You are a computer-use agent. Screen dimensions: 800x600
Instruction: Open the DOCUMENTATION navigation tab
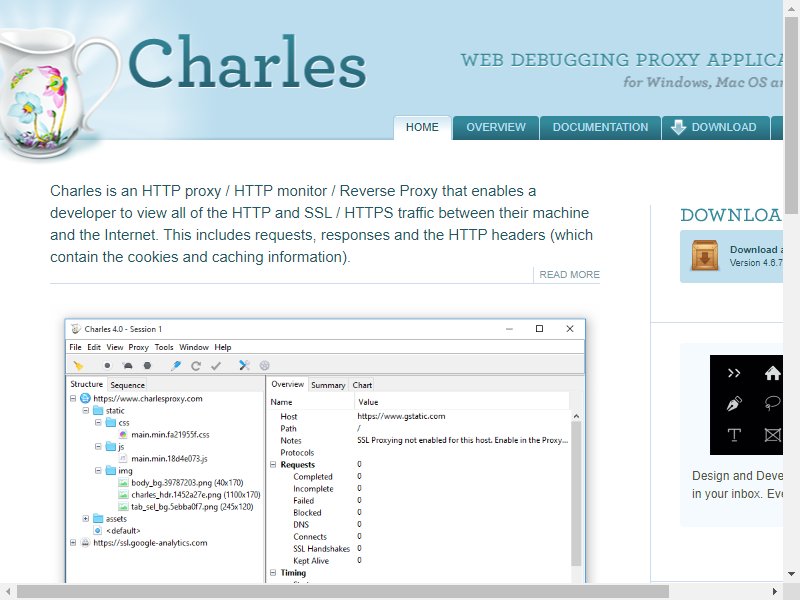click(x=601, y=128)
